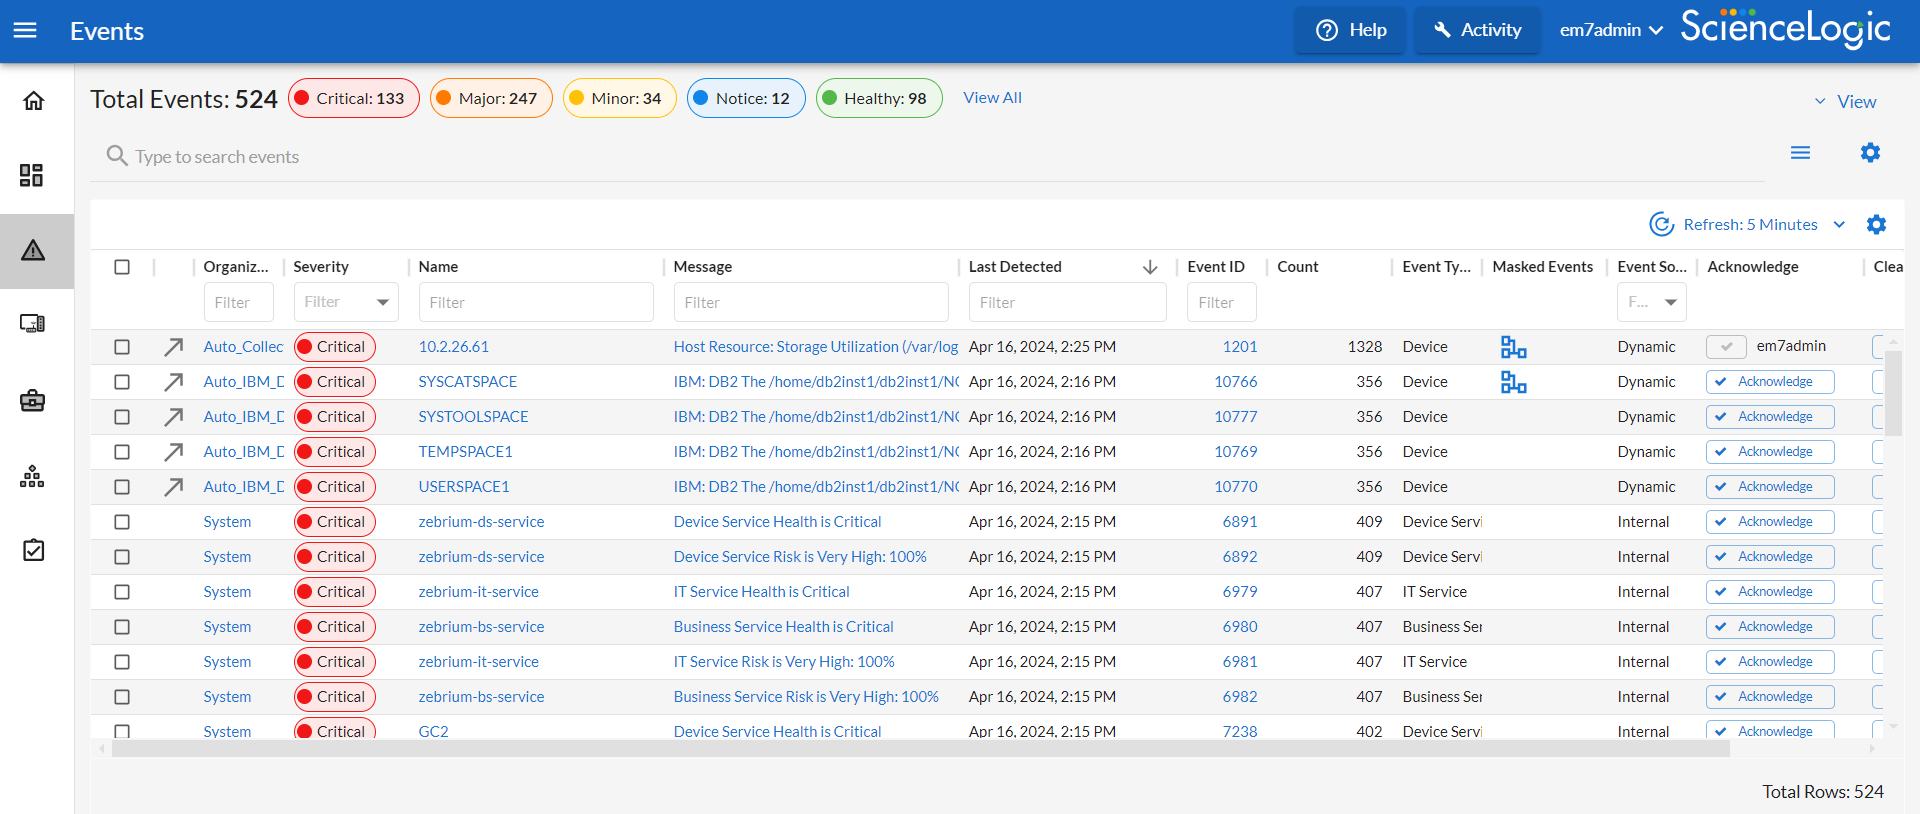Open grid settings gear beside Refresh
The image size is (1920, 814).
1876,225
